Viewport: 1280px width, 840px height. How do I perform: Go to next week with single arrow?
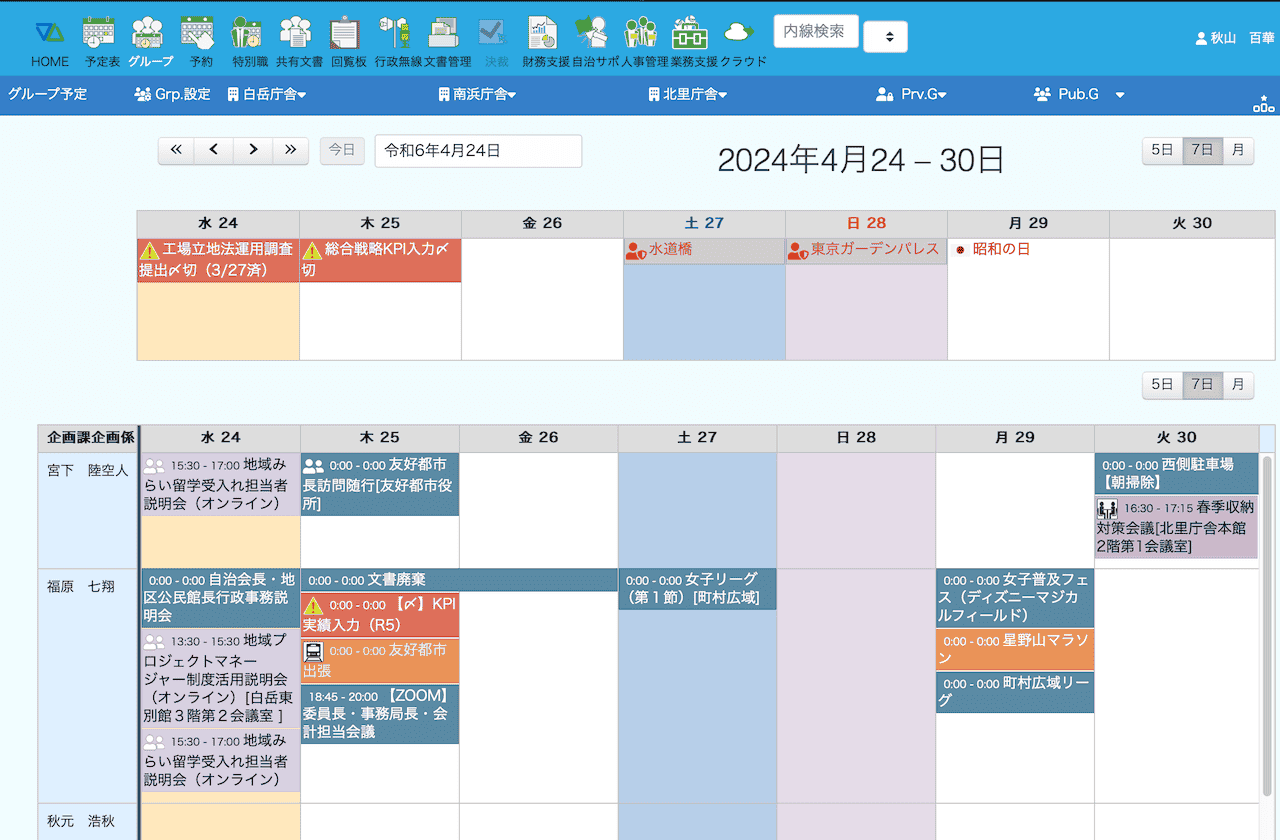253,150
